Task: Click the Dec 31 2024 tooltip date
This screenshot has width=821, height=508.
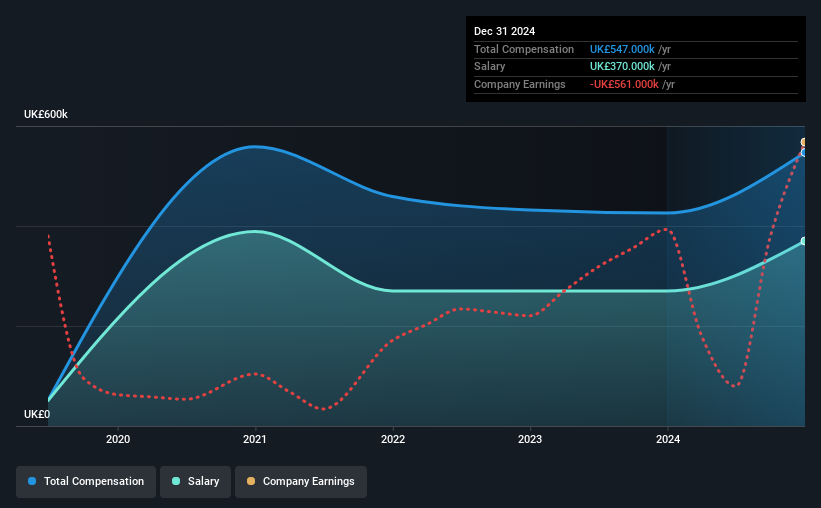Action: [504, 31]
